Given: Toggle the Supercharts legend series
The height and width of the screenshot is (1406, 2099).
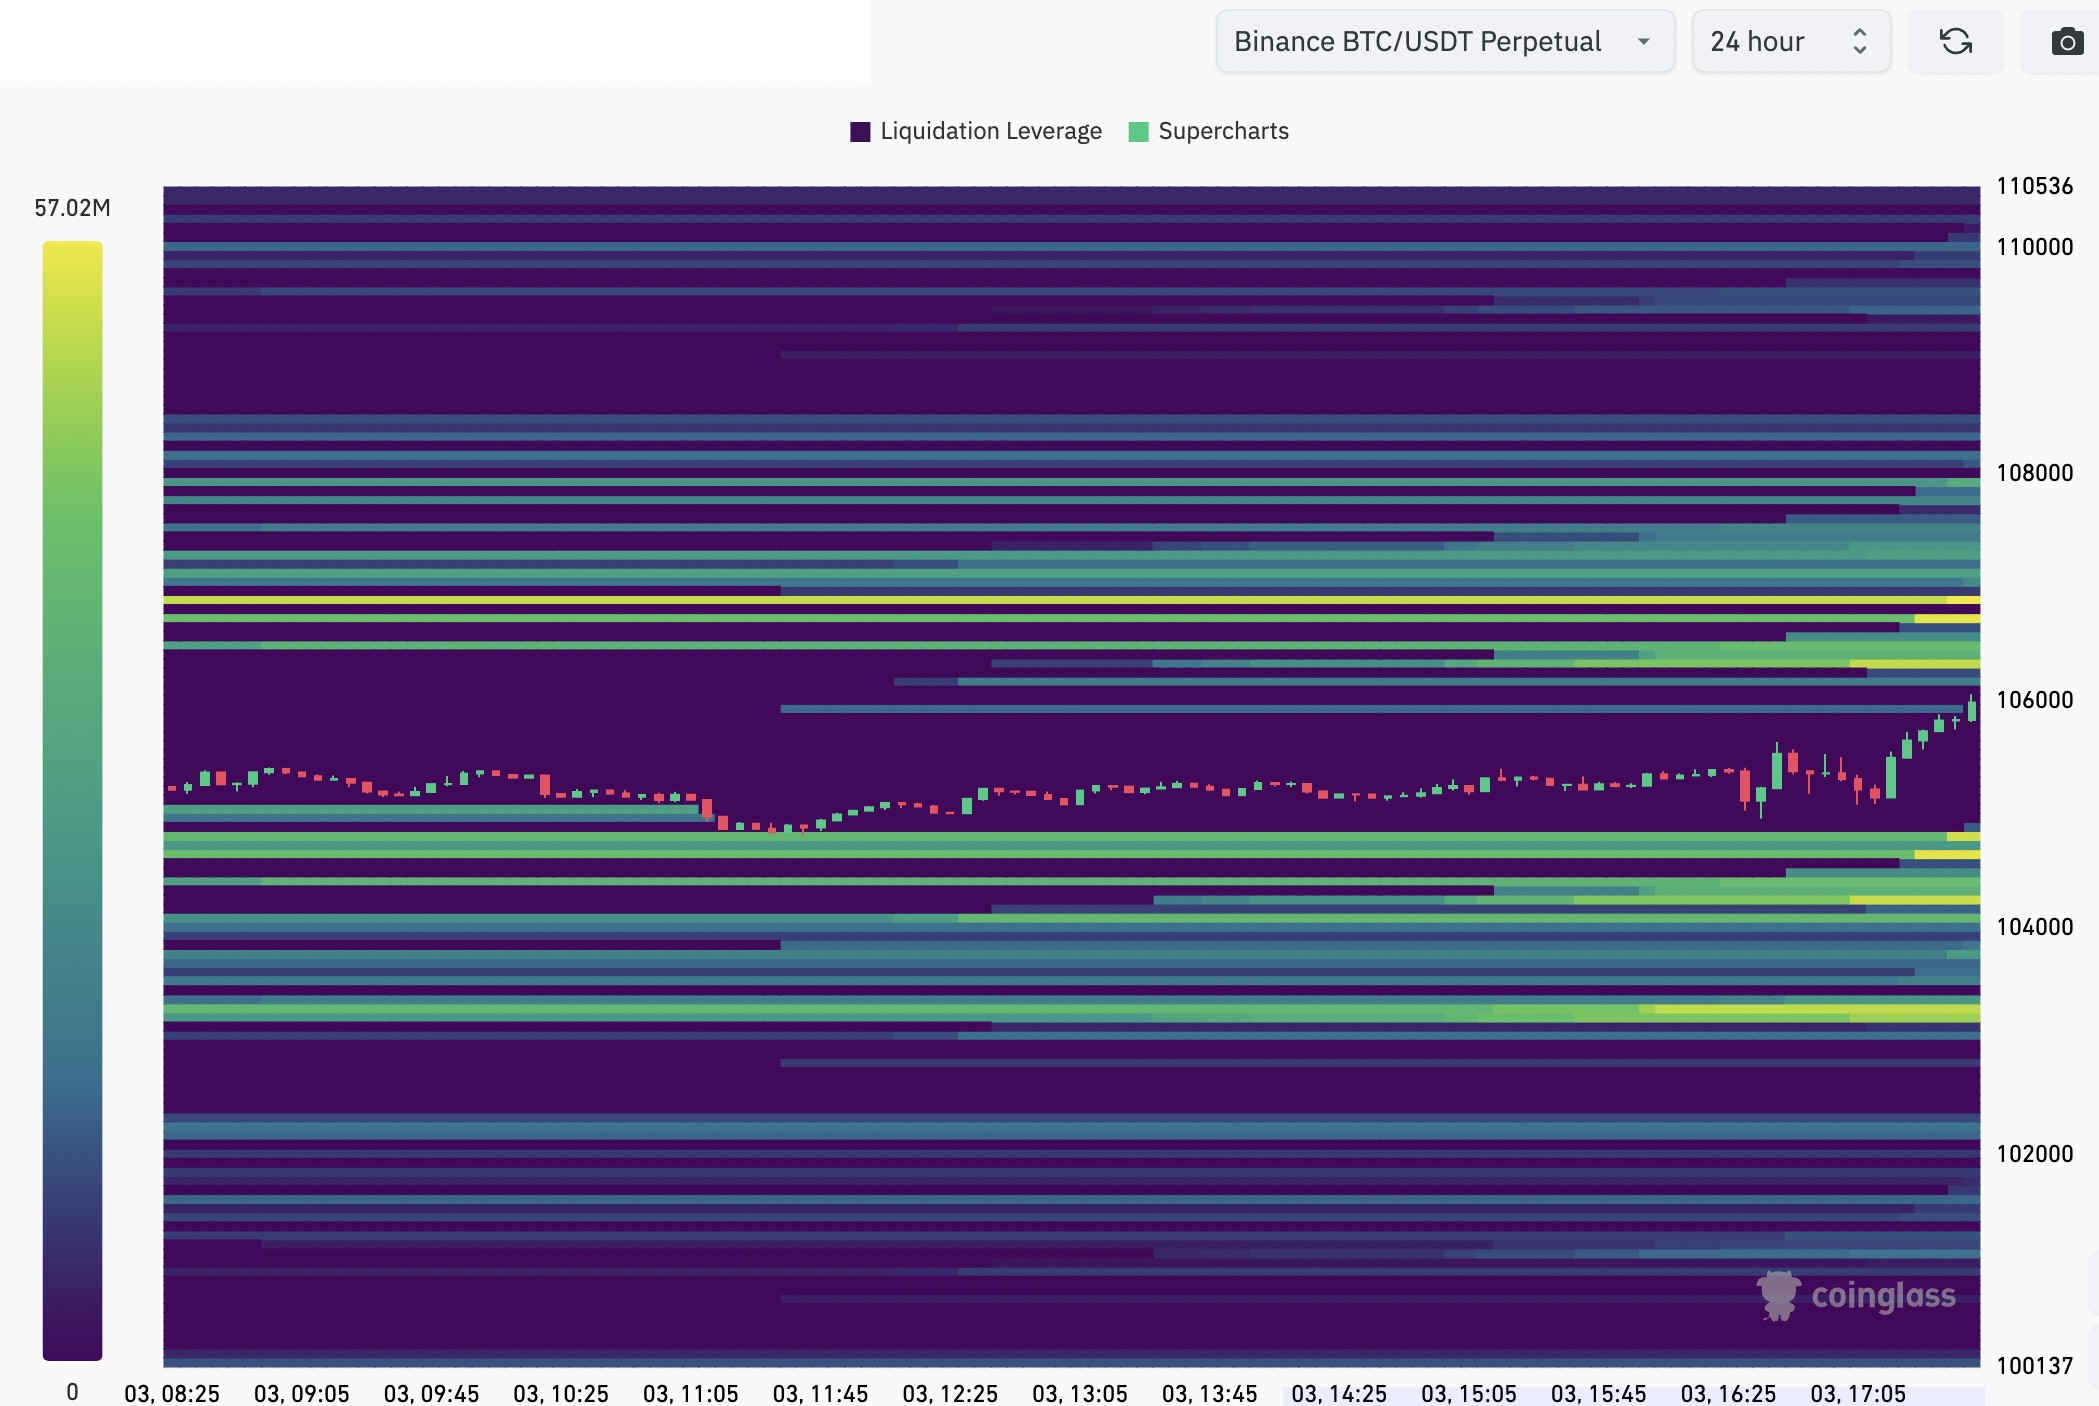Looking at the screenshot, I should [1223, 132].
